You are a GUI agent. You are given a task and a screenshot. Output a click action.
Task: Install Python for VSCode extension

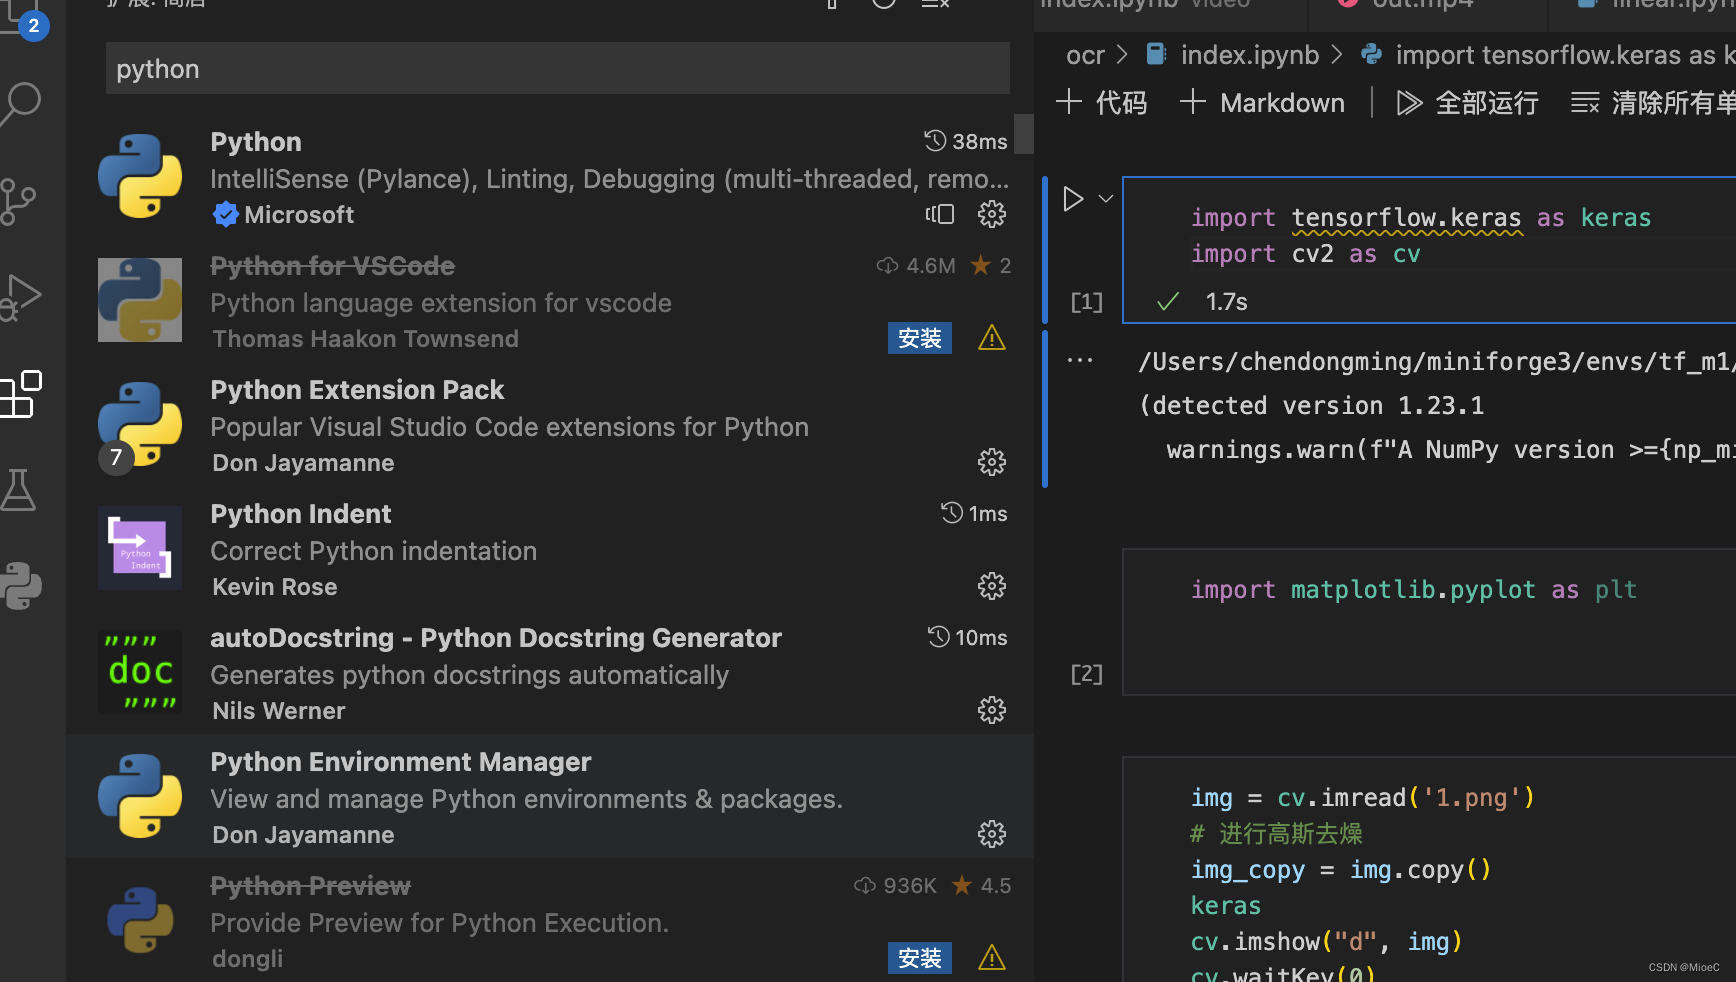point(920,338)
